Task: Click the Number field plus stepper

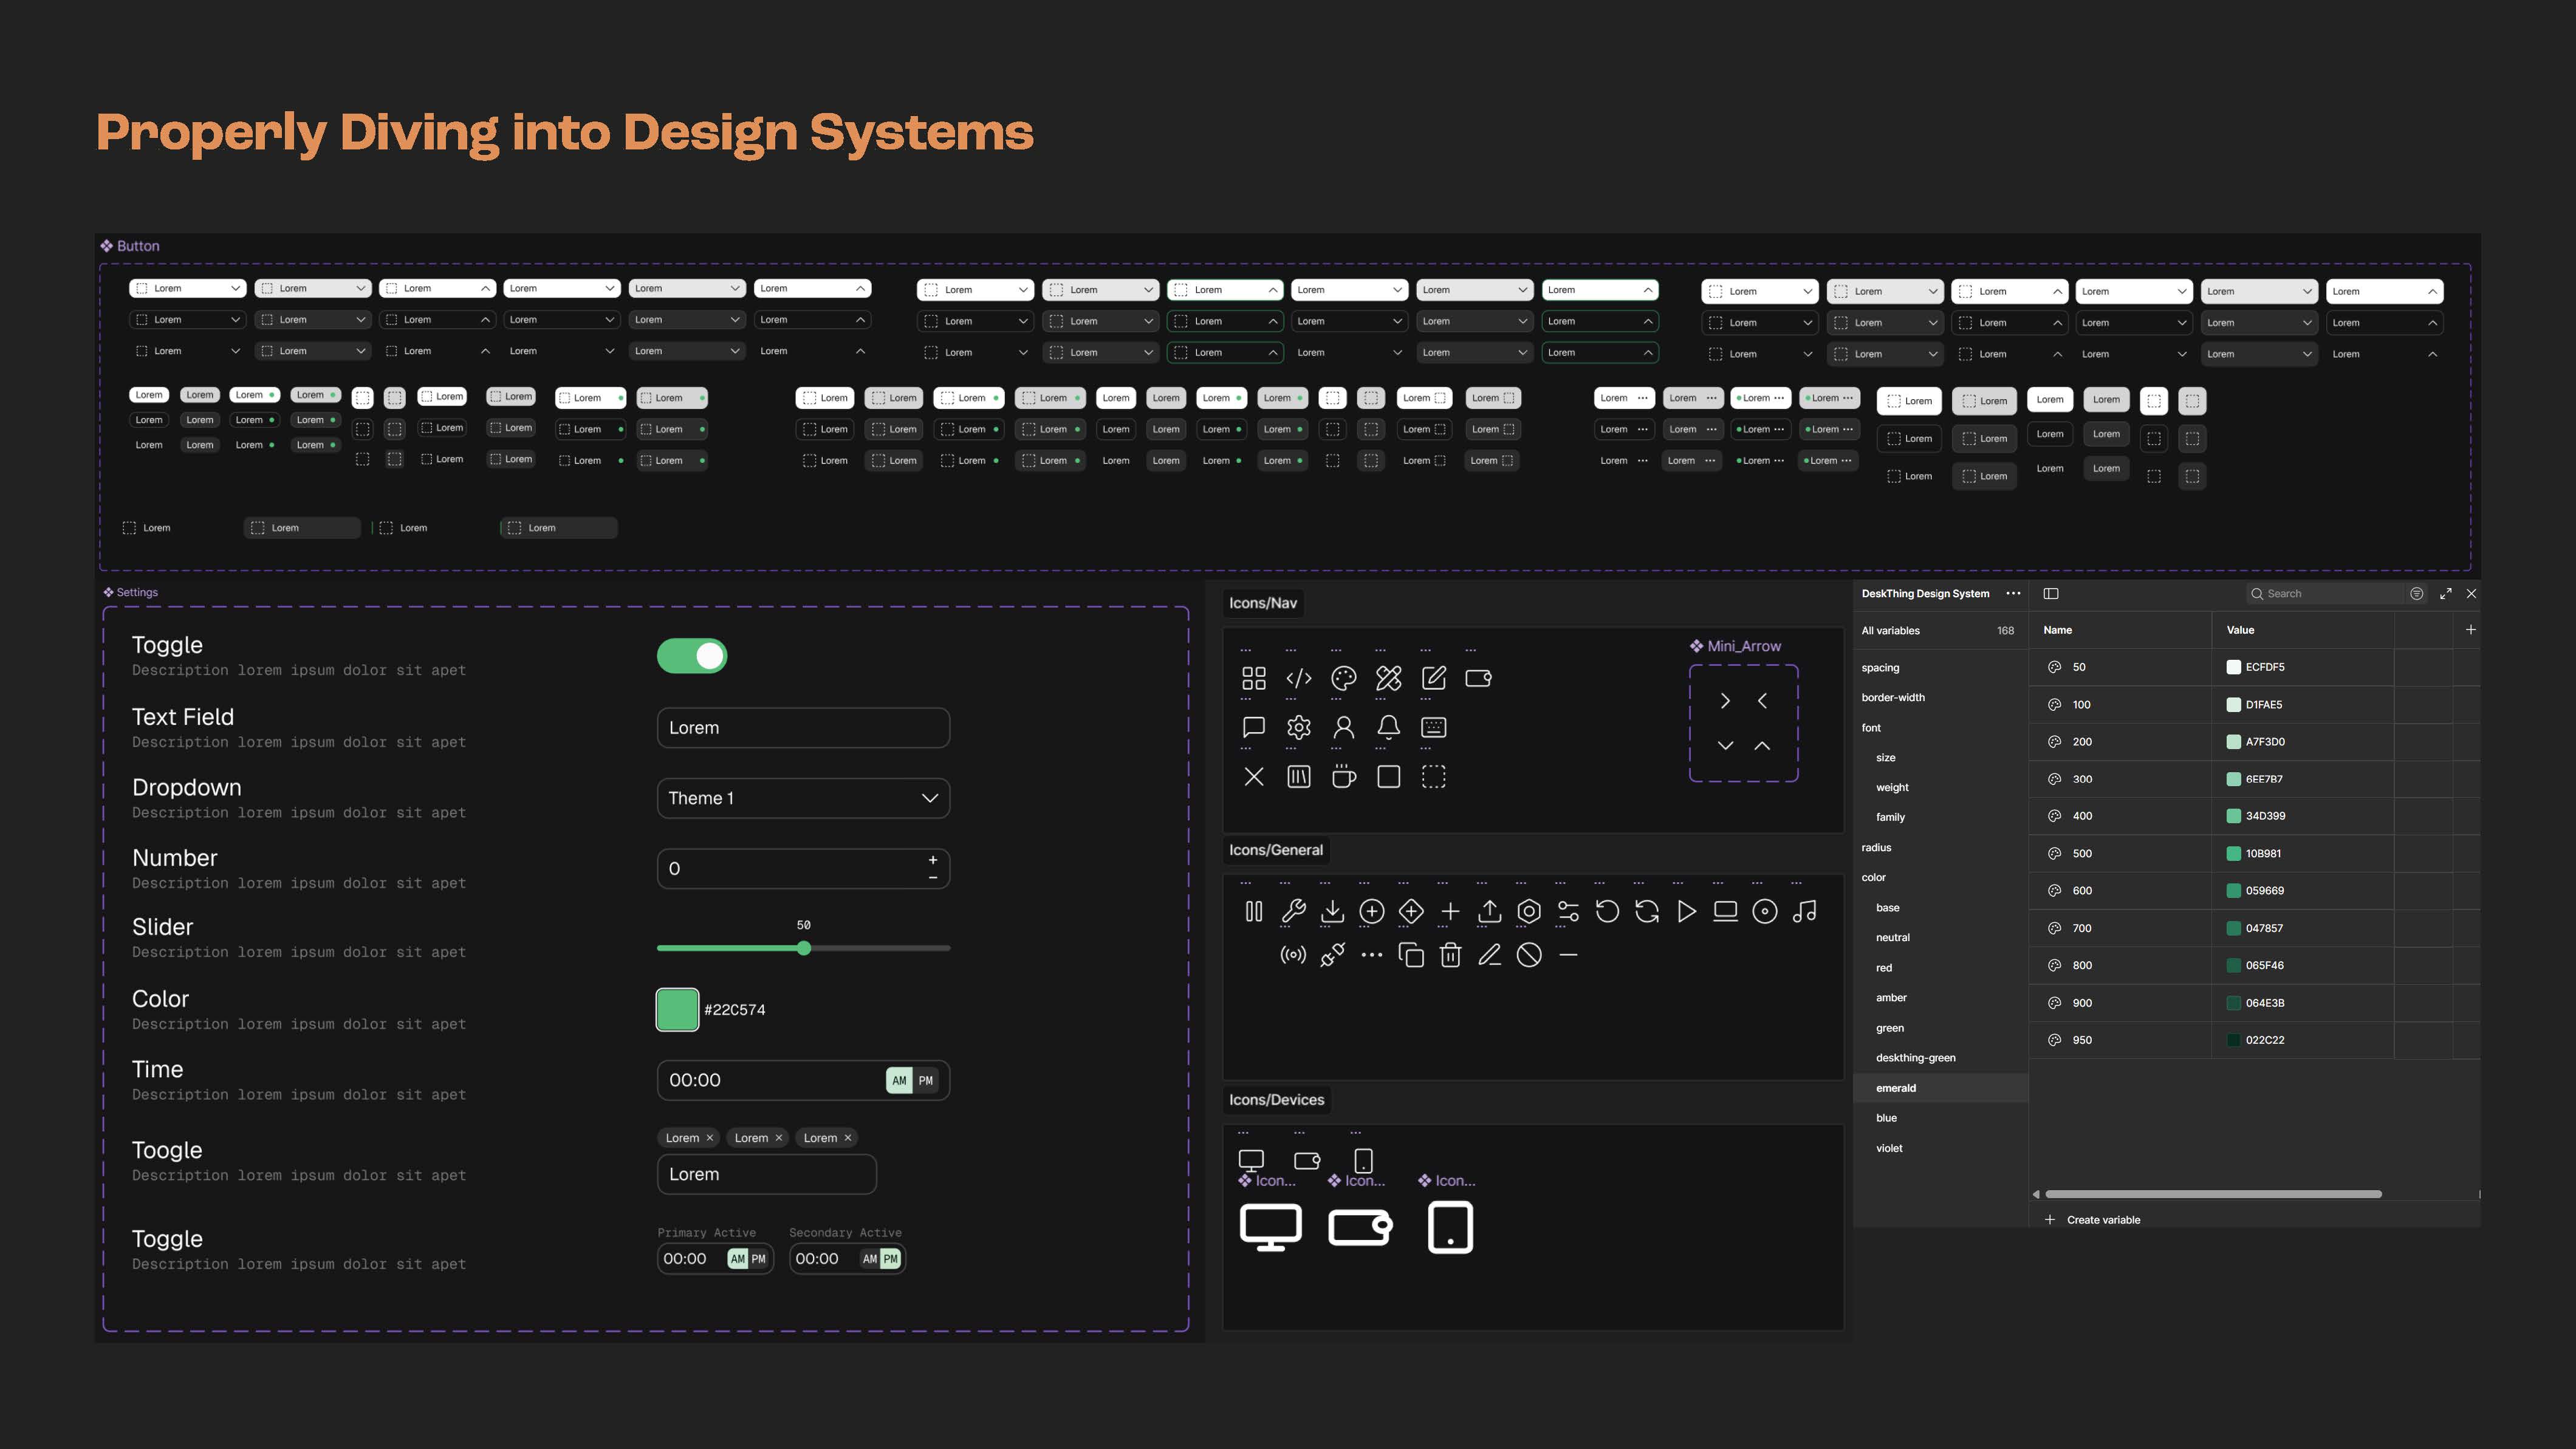Action: tap(932, 860)
